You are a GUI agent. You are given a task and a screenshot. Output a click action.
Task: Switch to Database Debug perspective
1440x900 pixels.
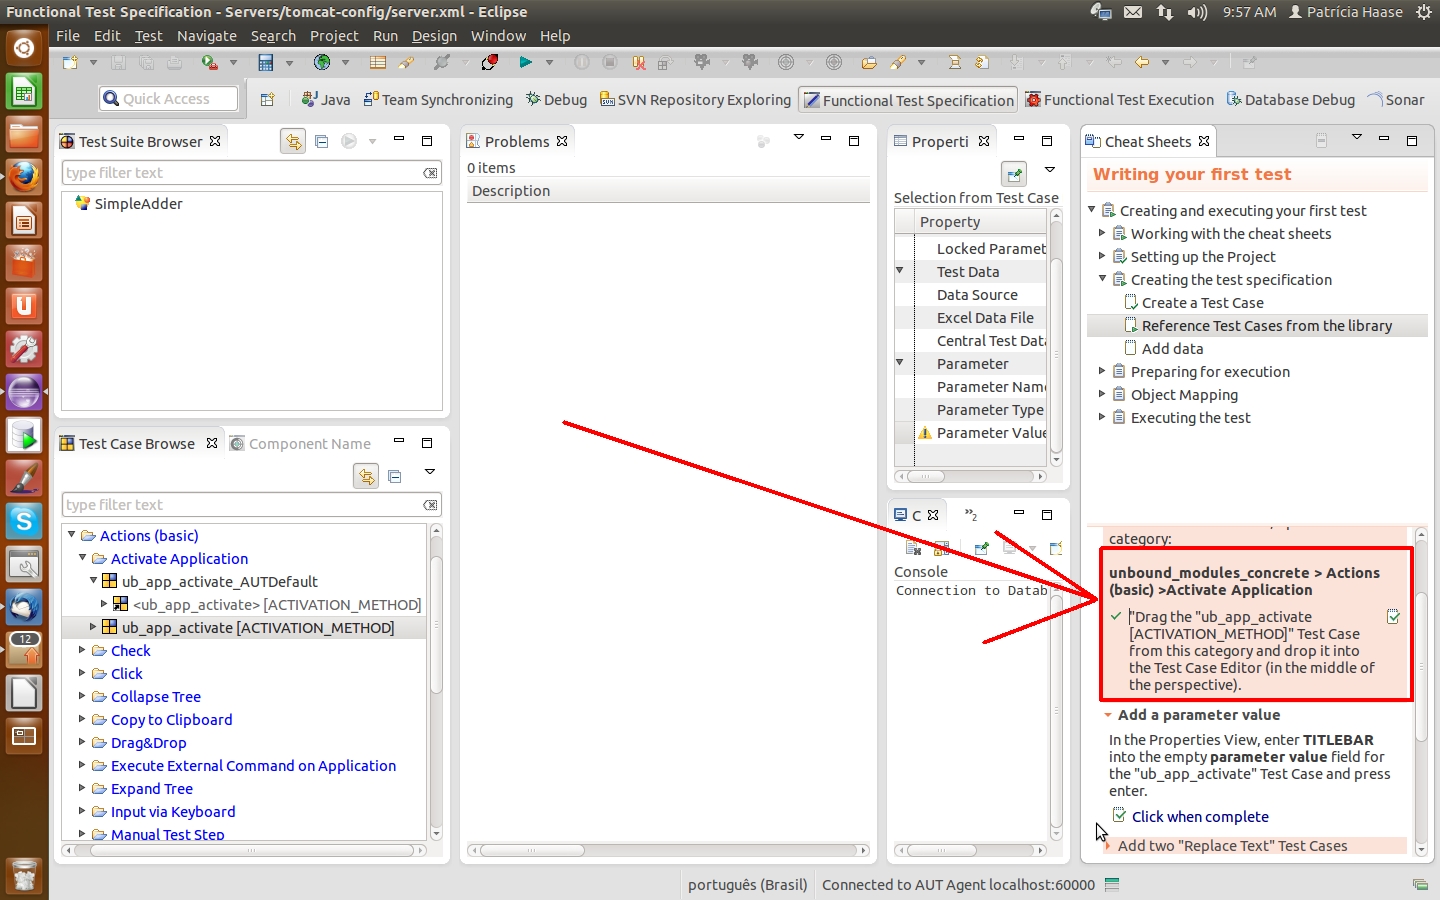coord(1291,100)
